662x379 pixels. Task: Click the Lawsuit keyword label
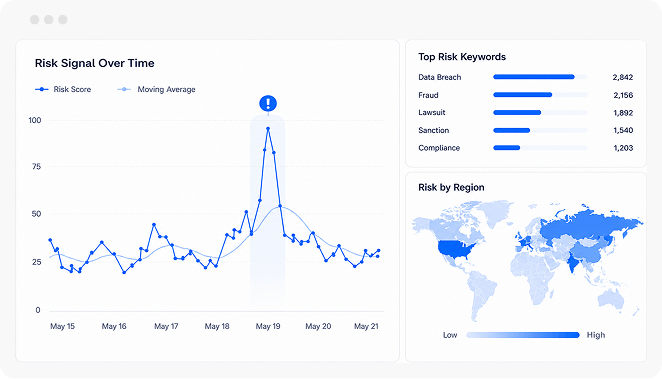[431, 112]
